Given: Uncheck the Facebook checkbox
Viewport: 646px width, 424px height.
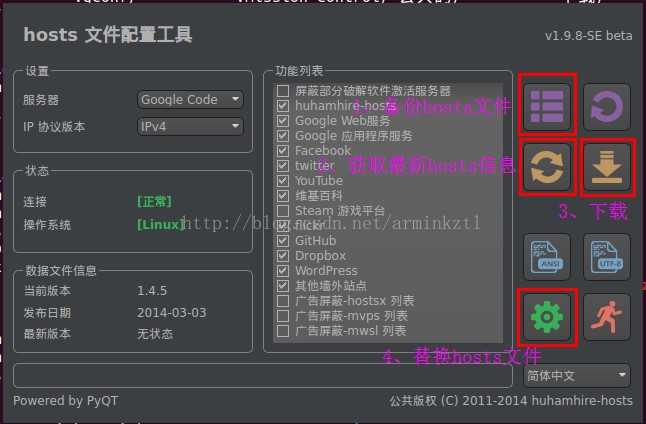Looking at the screenshot, I should click(x=283, y=151).
